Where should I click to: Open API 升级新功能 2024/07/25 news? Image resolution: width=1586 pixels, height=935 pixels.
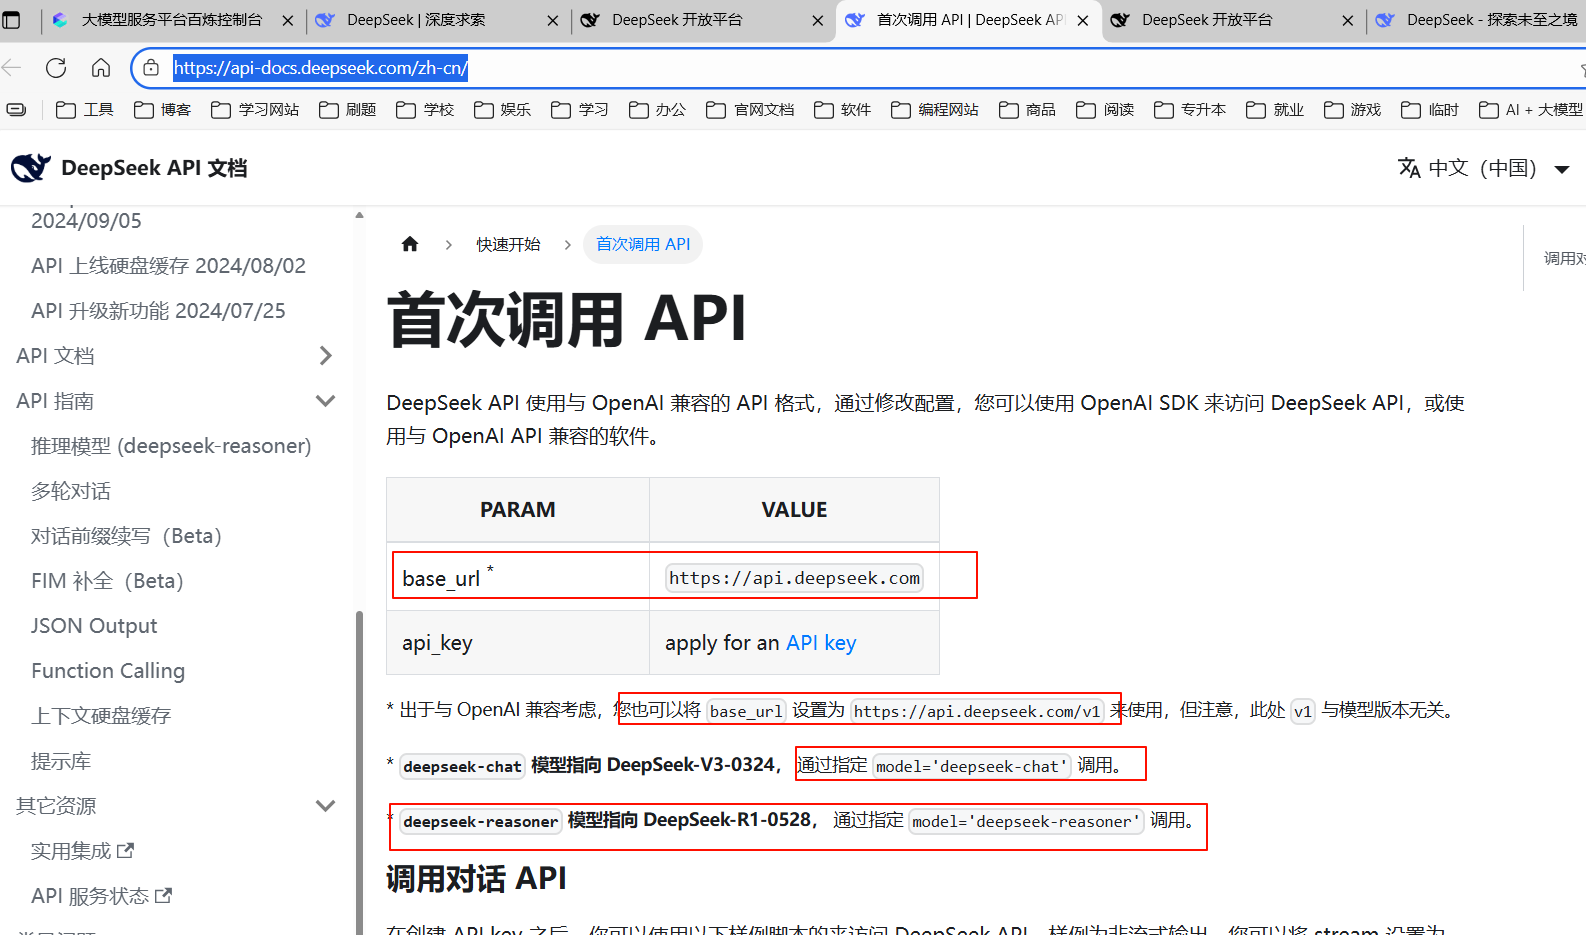coord(158,311)
